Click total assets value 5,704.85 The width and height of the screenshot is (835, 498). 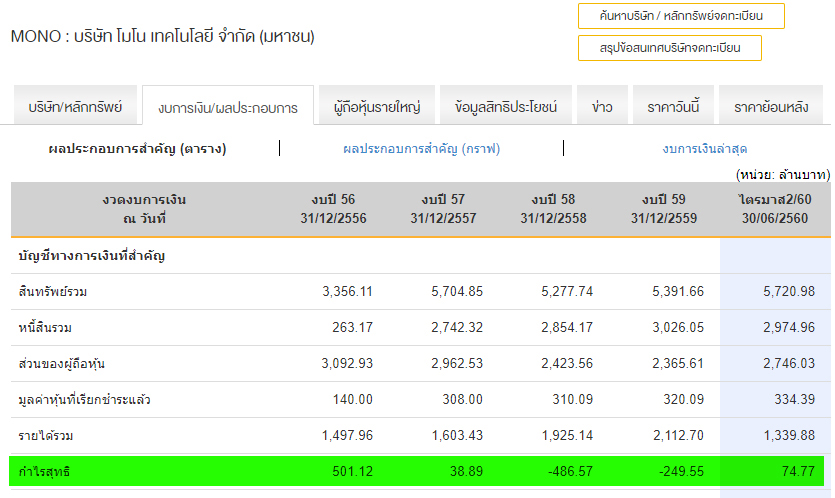click(457, 291)
